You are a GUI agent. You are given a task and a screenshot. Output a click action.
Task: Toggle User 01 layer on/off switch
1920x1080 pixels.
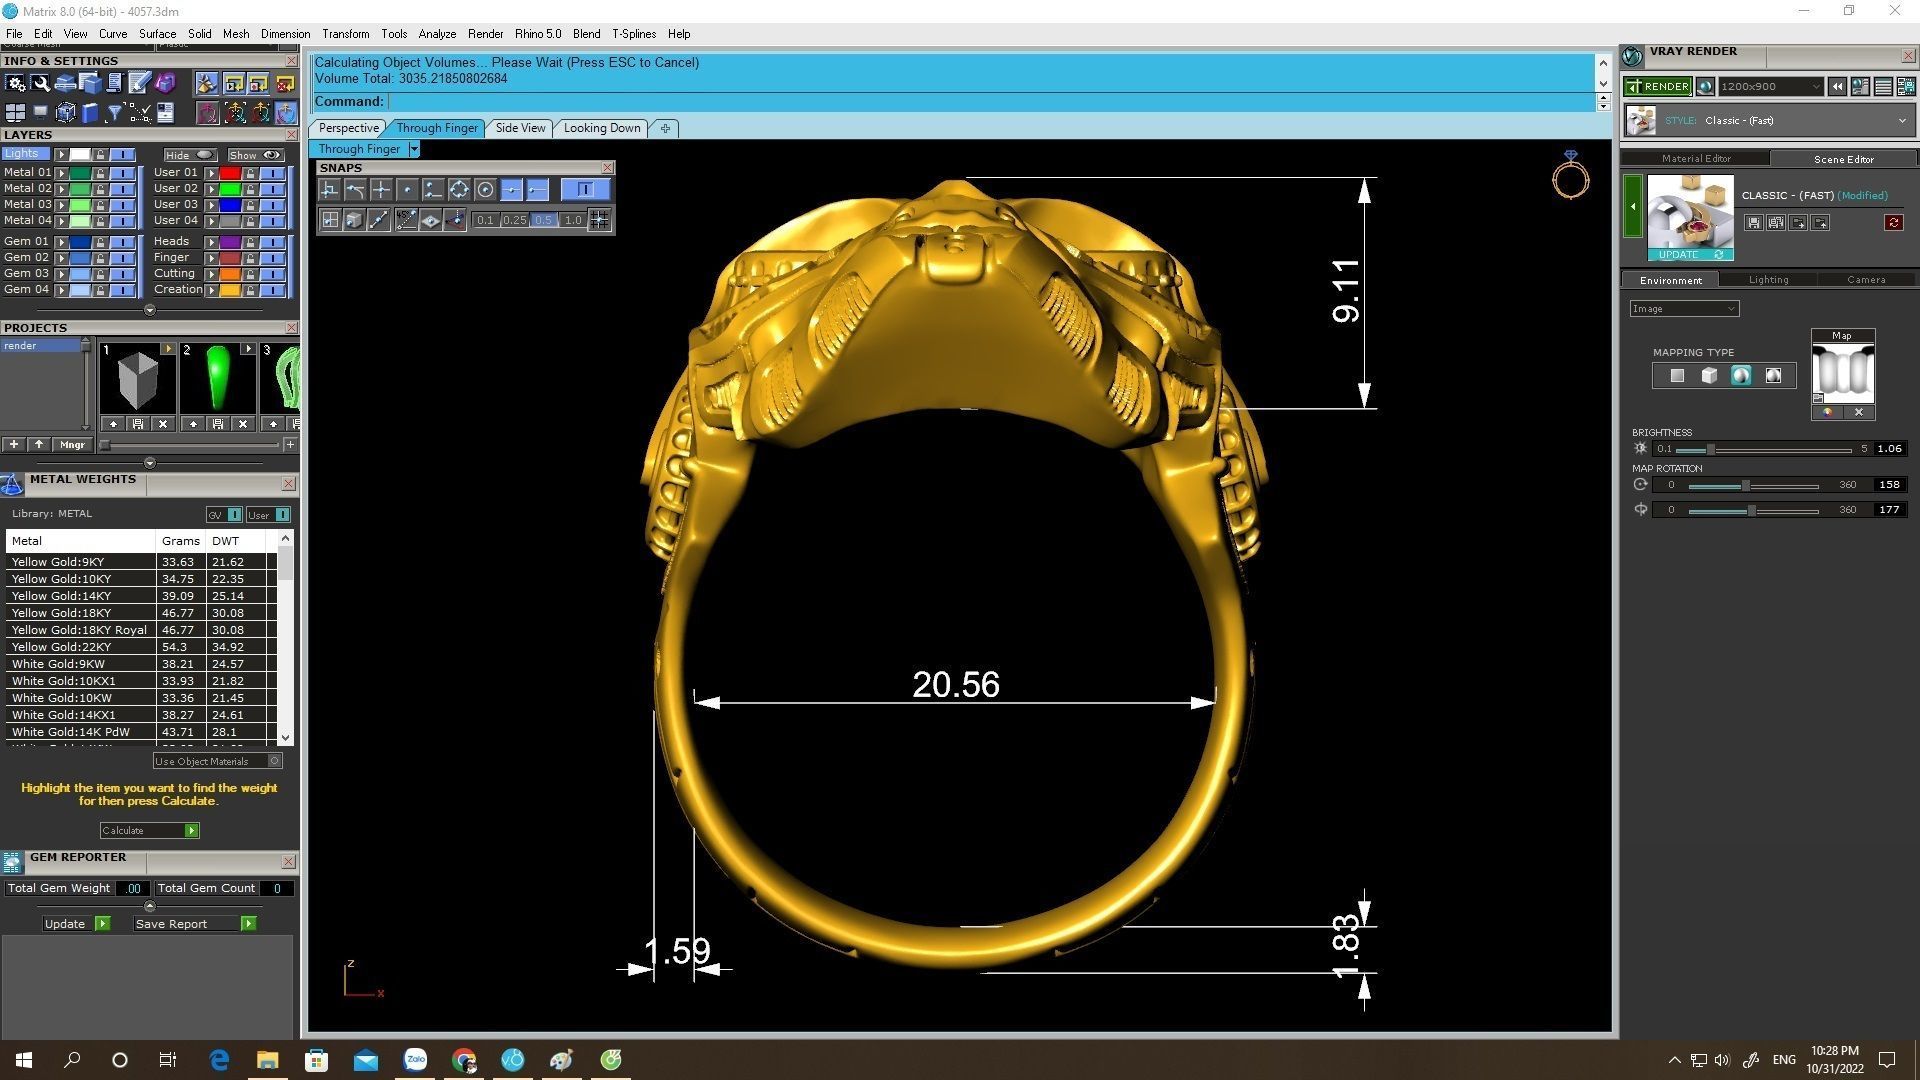tap(273, 173)
